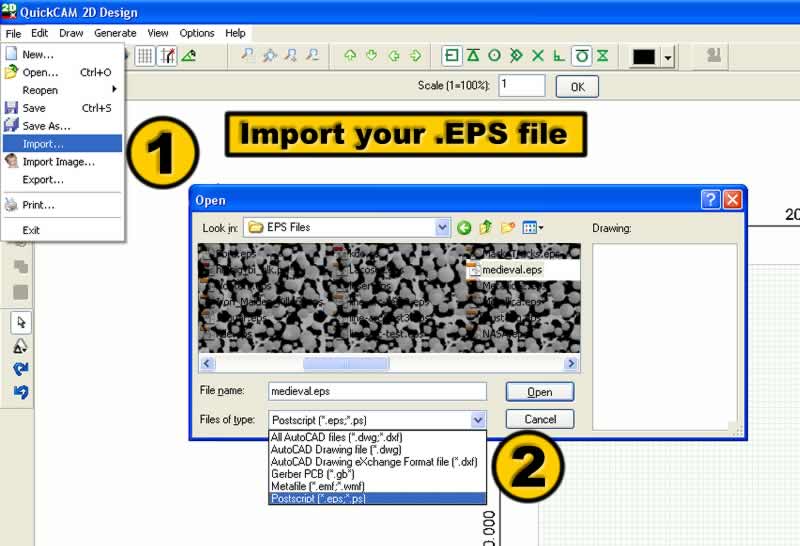Screen dimensions: 800x546
Task: Choose Exit in the File menu
Action: pyautogui.click(x=62, y=230)
